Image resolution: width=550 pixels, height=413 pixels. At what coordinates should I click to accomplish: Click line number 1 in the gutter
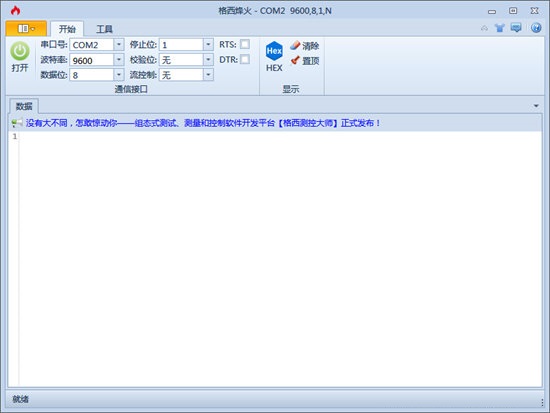click(x=15, y=136)
